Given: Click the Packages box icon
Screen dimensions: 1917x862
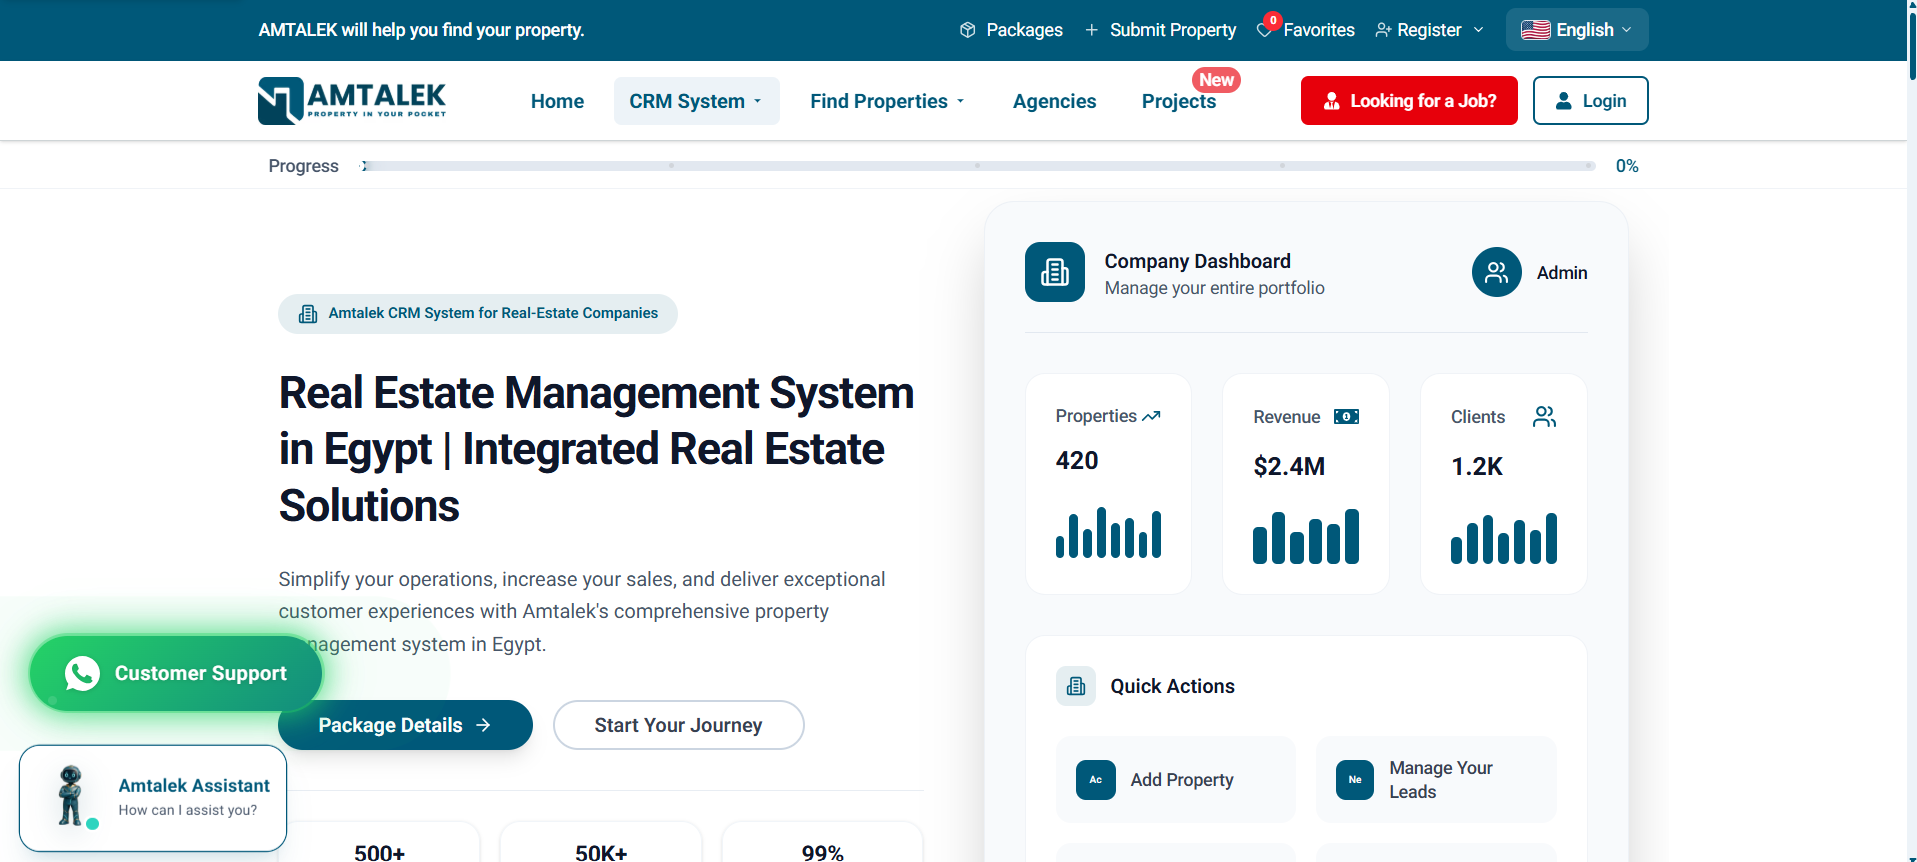Looking at the screenshot, I should tap(968, 30).
